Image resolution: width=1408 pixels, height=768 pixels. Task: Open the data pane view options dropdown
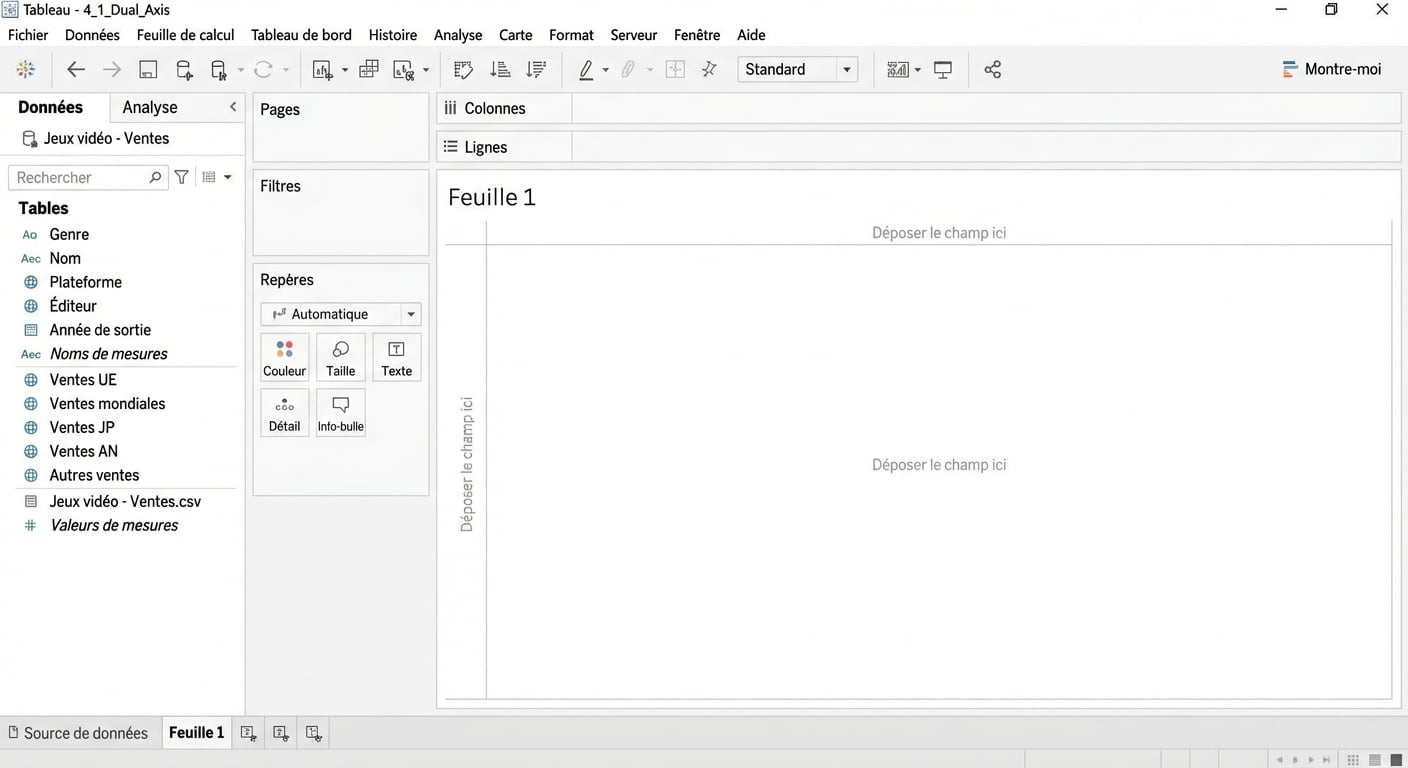pos(217,177)
